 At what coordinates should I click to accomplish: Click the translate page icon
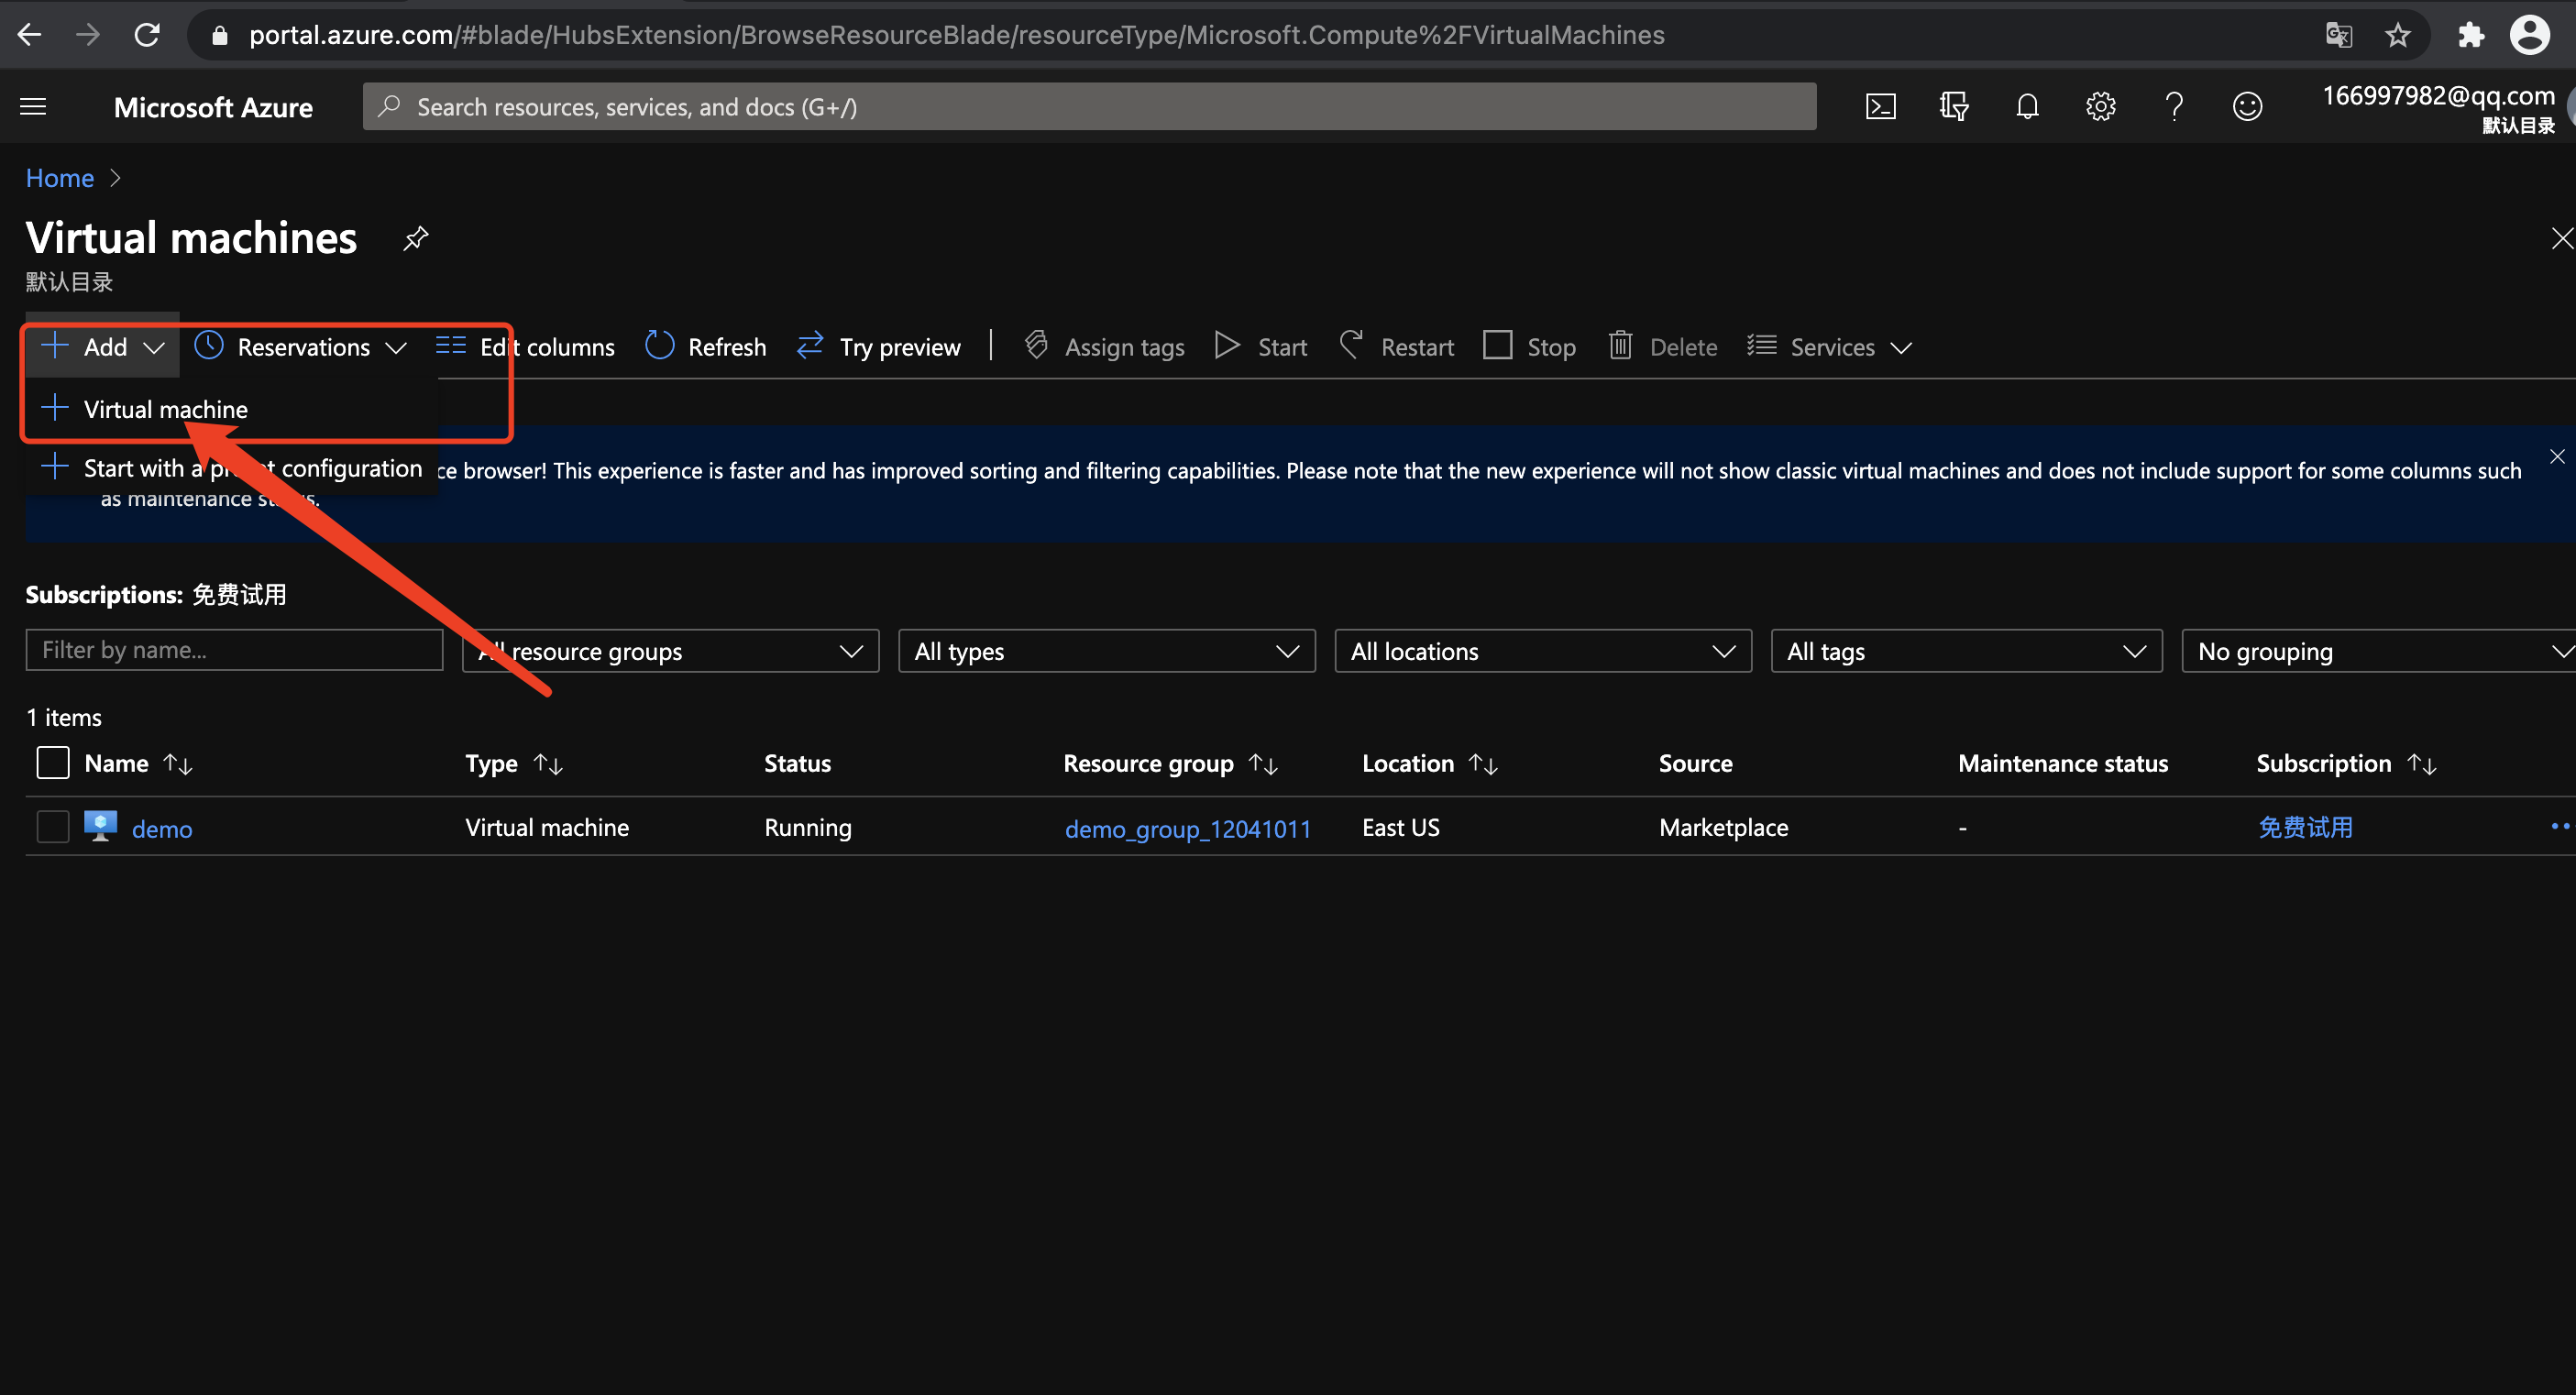2338,35
